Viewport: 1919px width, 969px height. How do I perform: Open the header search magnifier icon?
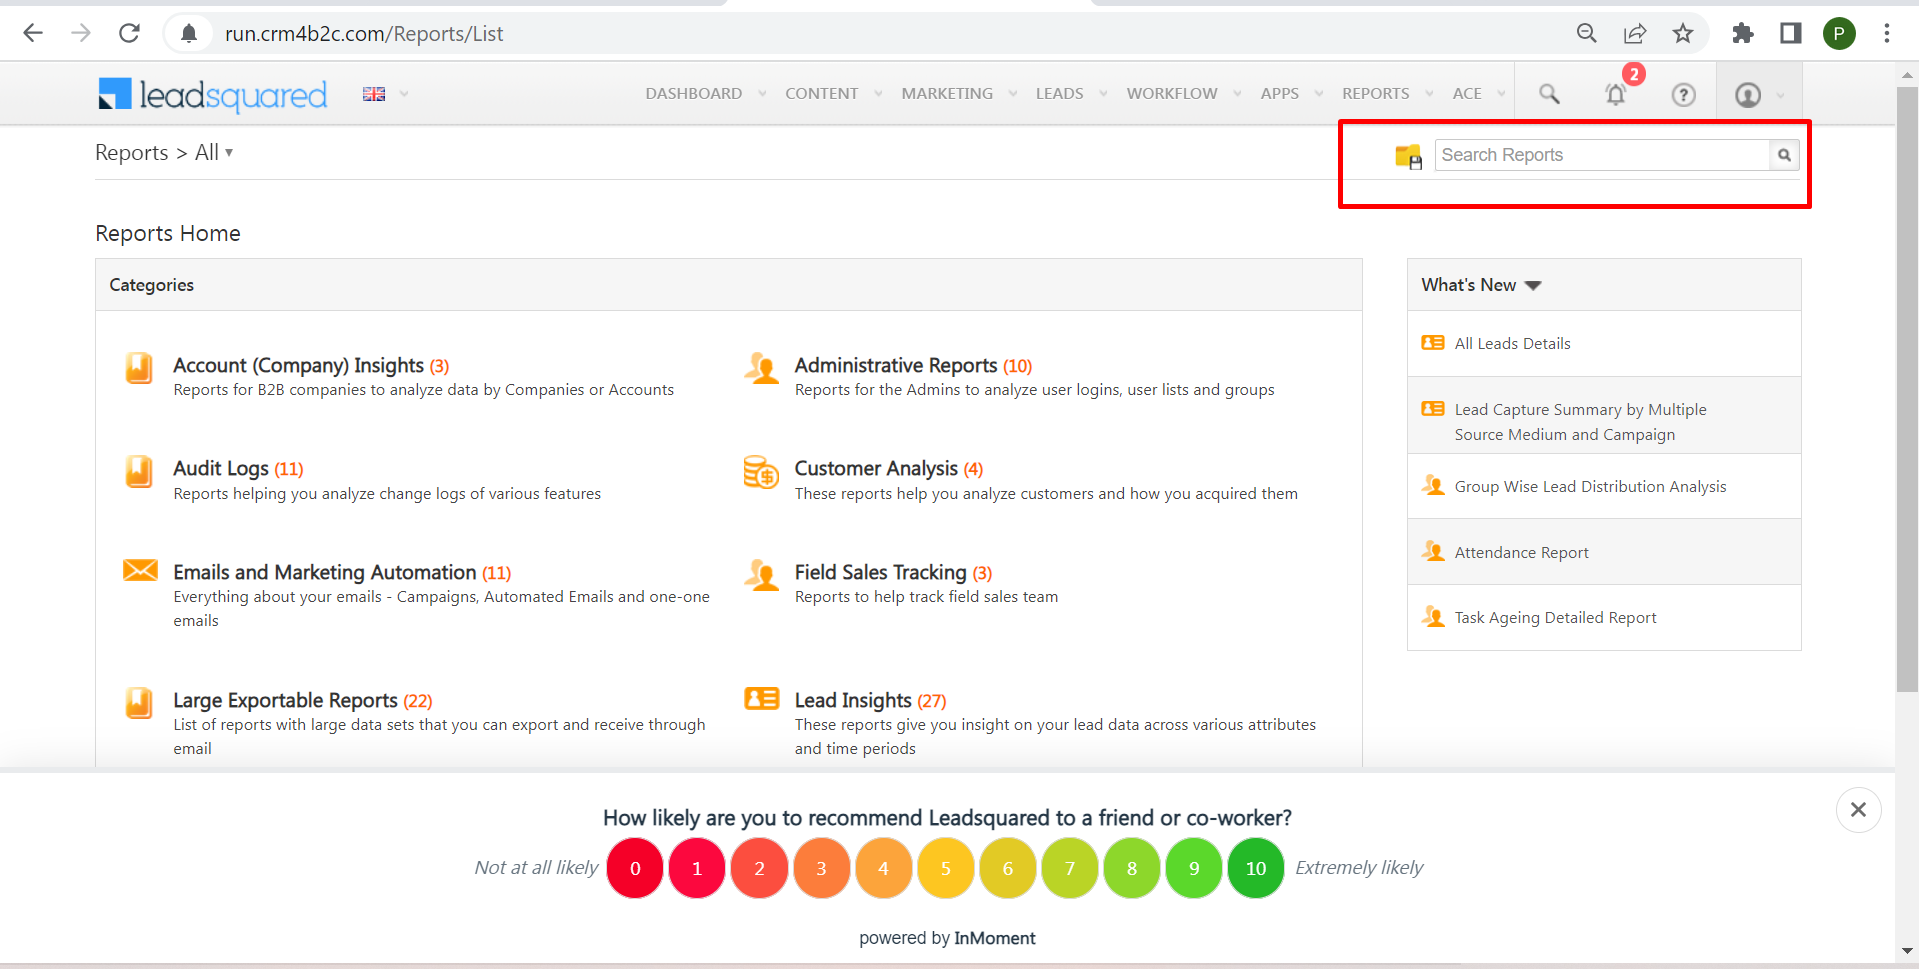pyautogui.click(x=1549, y=94)
